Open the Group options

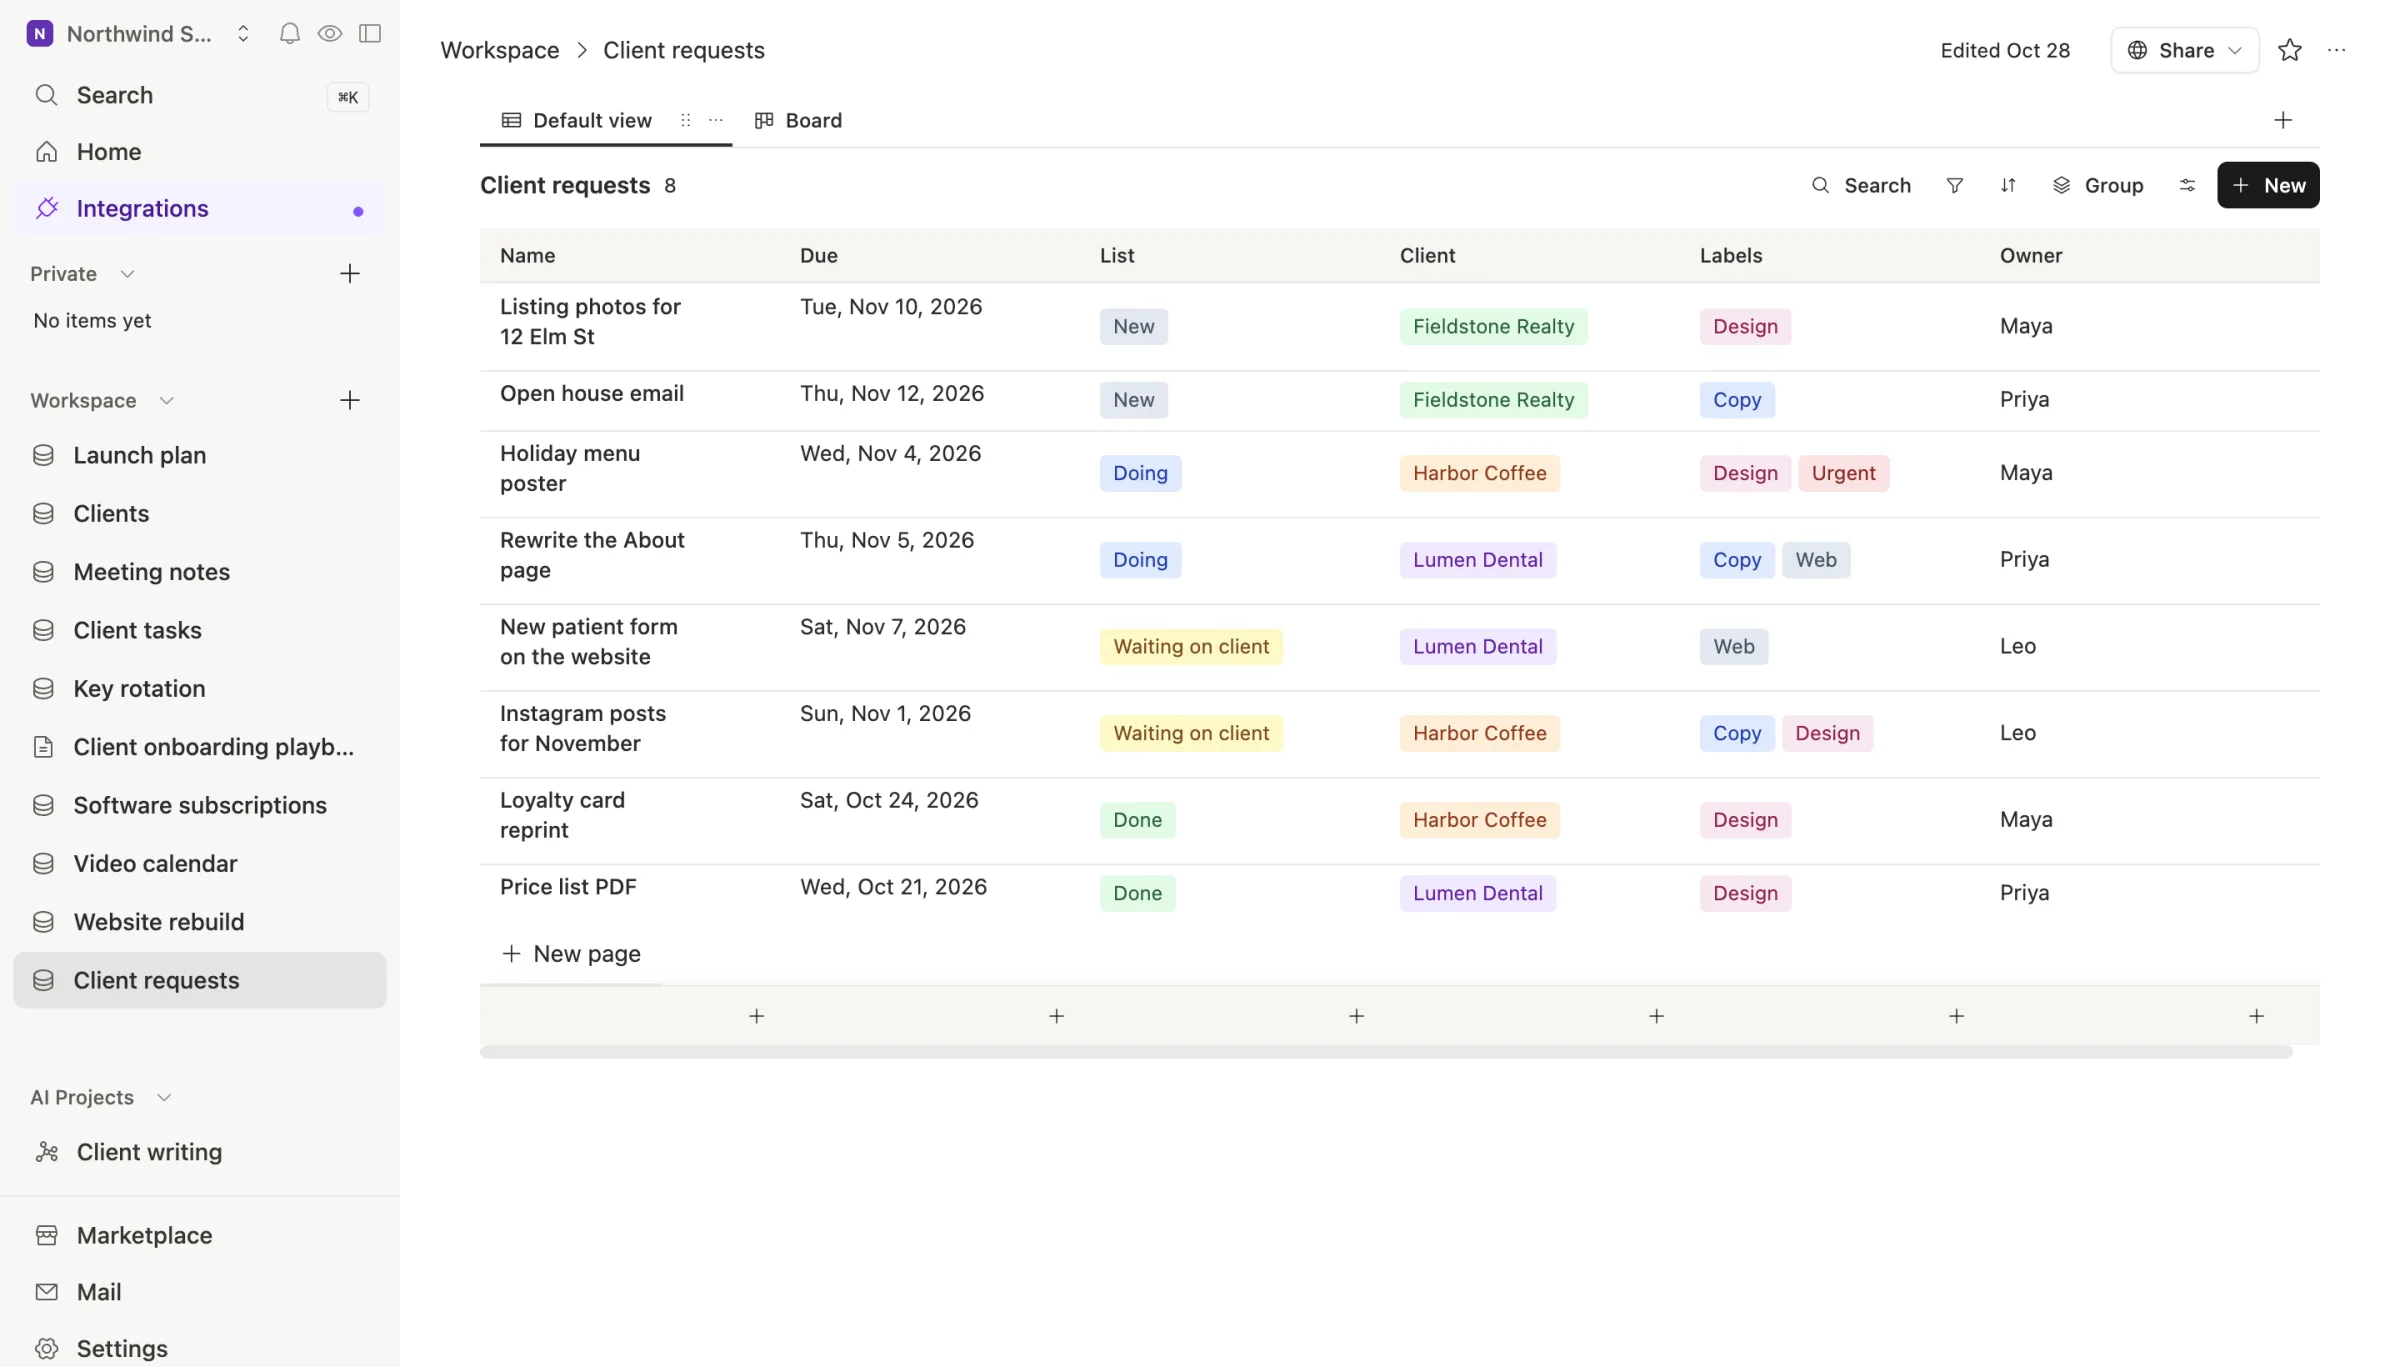[2098, 186]
